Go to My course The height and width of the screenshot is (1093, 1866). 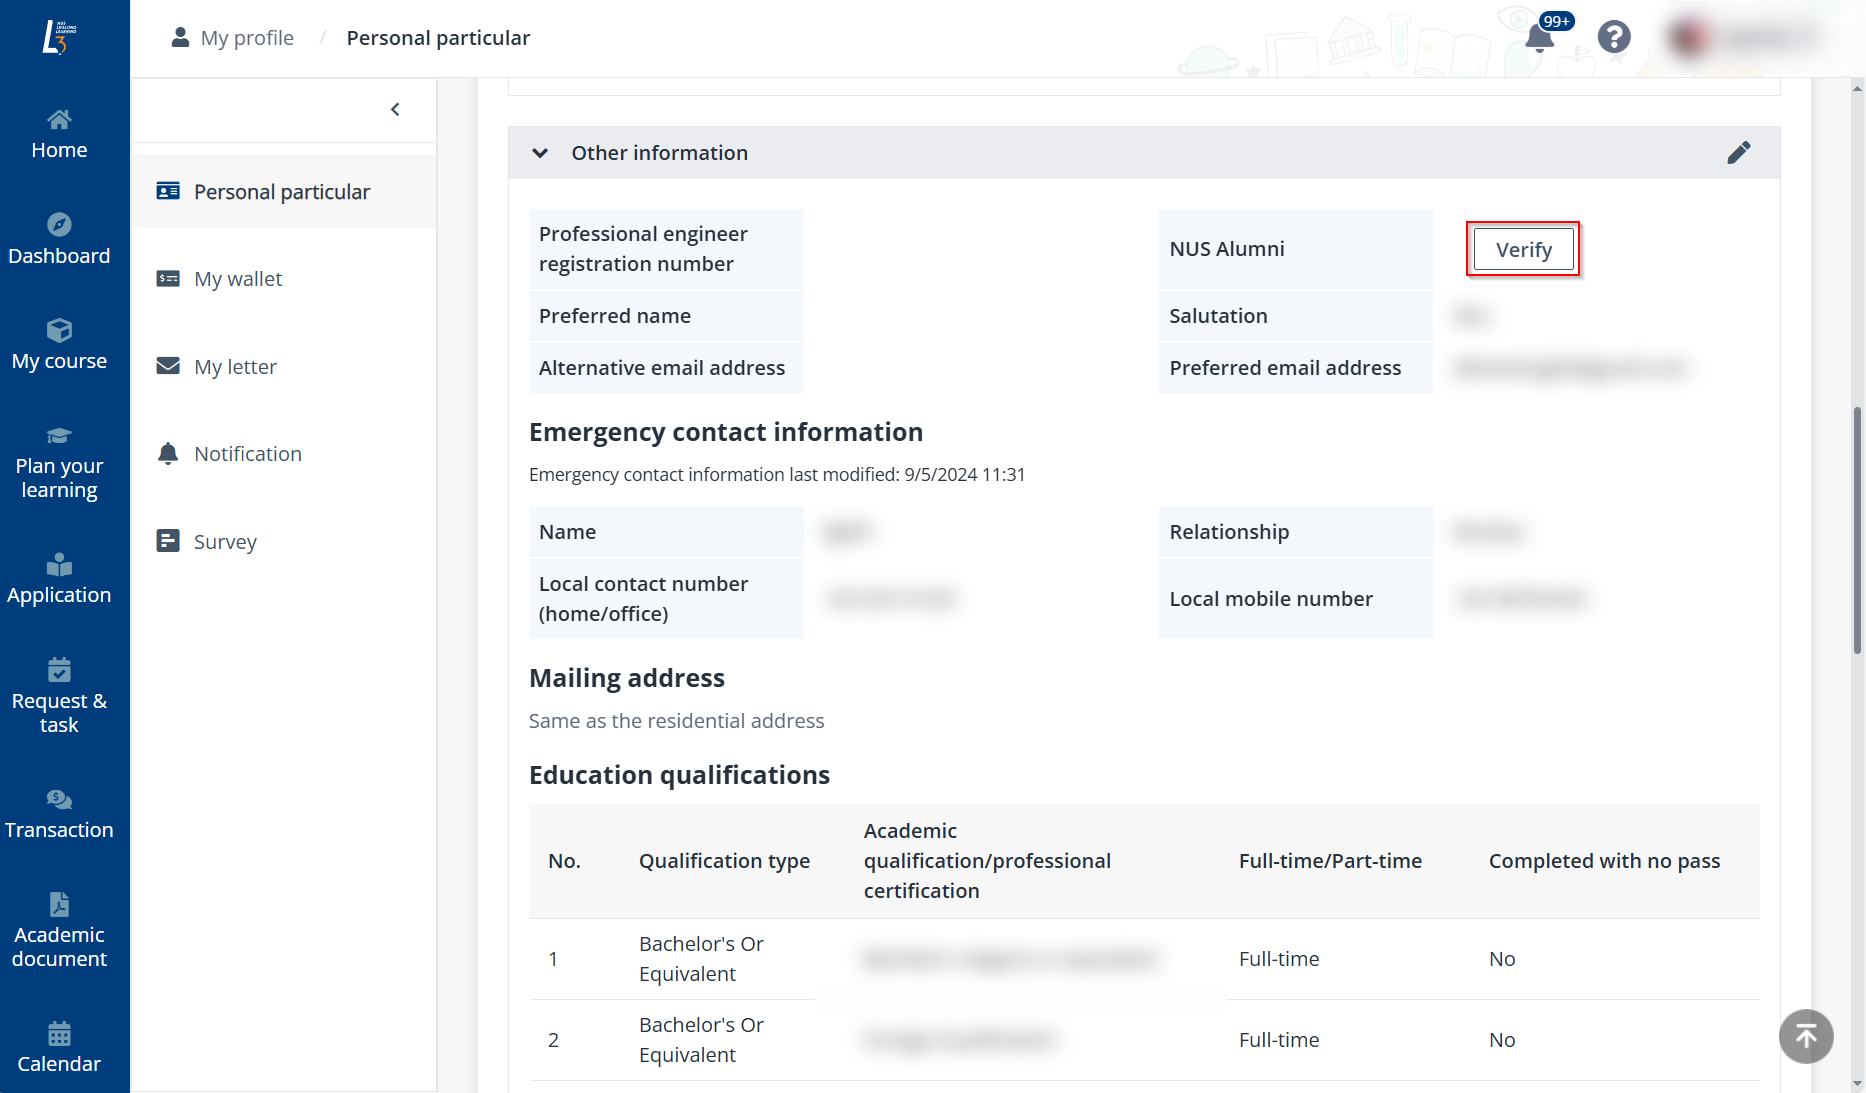tap(59, 345)
